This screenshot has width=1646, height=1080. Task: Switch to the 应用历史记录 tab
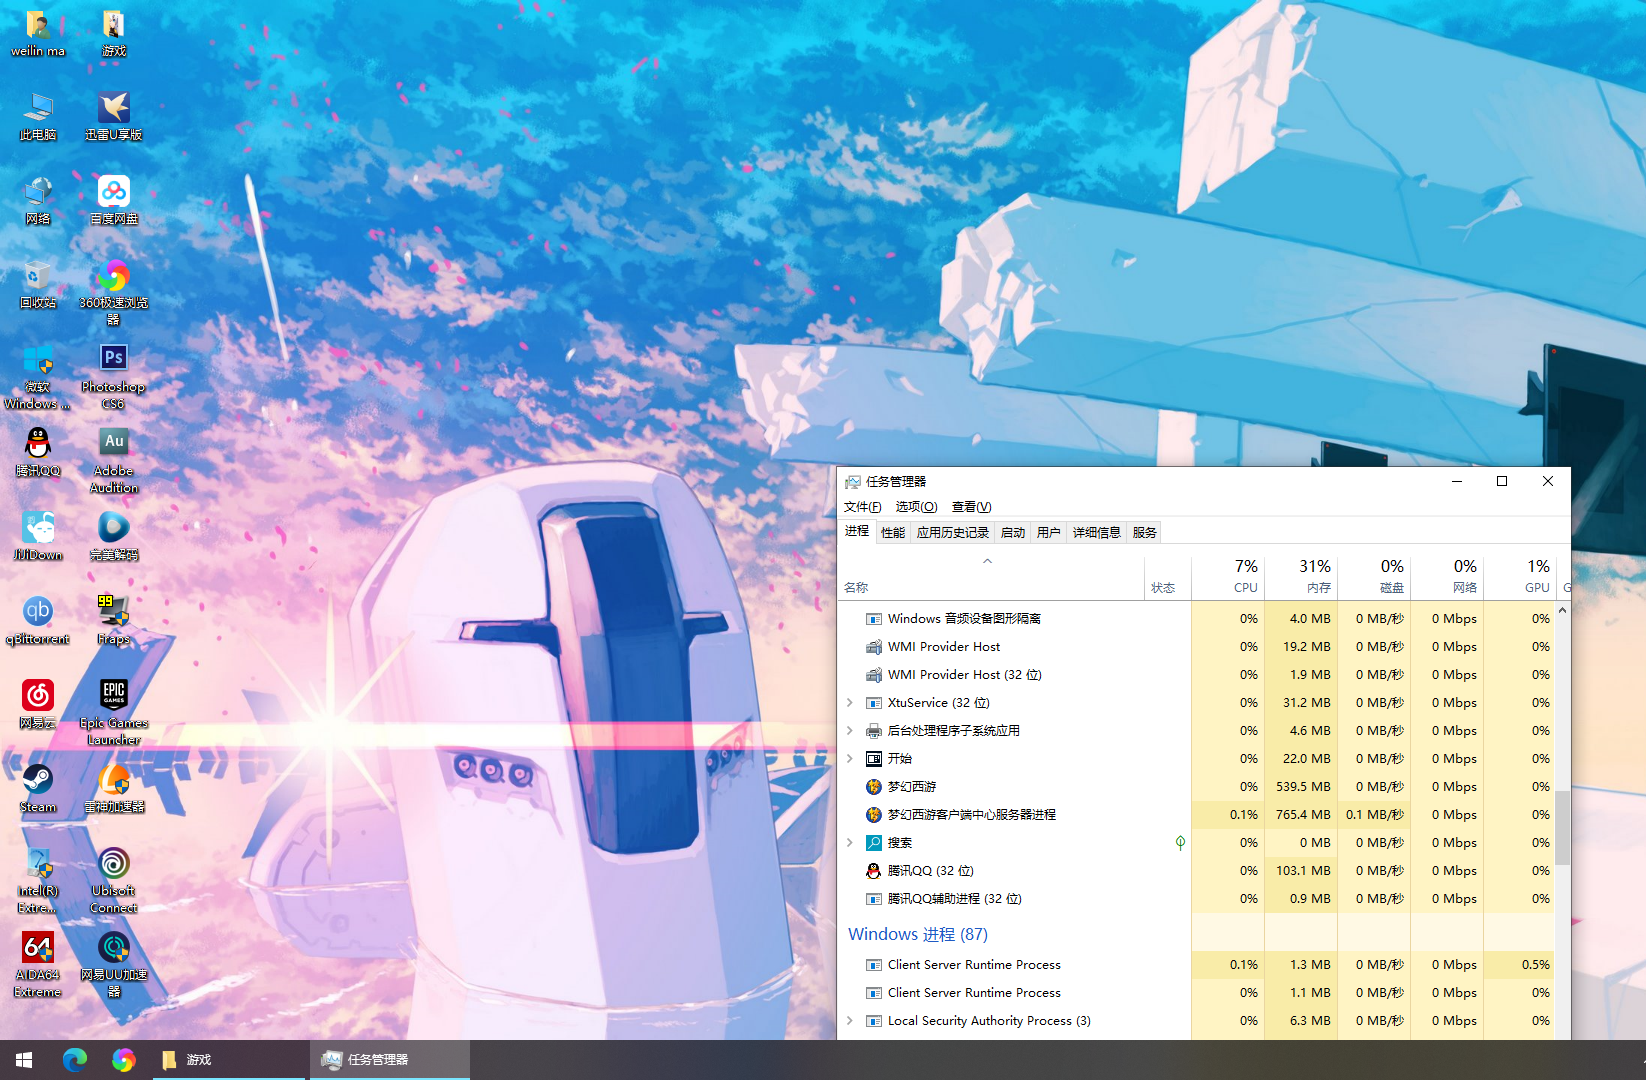tap(953, 533)
